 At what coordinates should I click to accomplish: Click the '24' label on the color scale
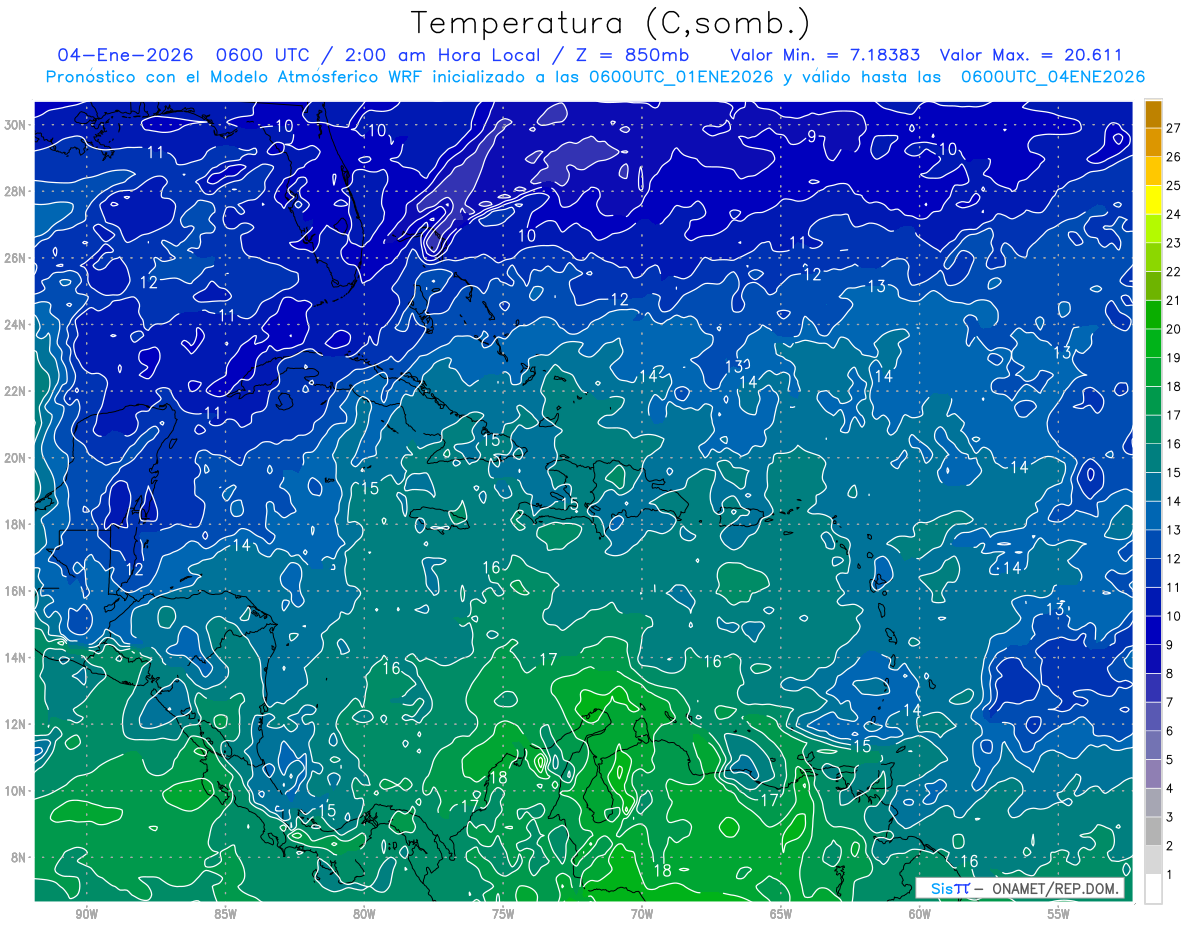pyautogui.click(x=1173, y=214)
